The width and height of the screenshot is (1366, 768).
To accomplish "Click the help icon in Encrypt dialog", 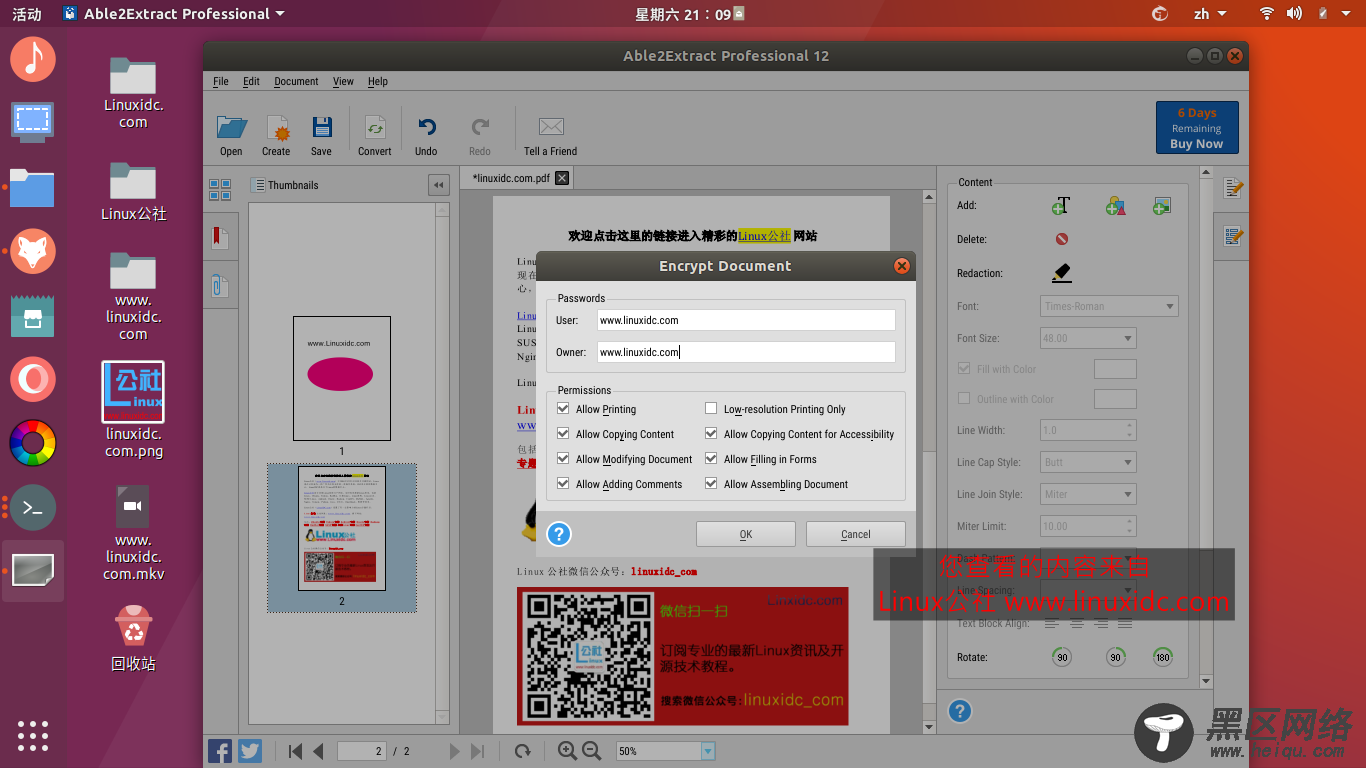I will tap(559, 534).
